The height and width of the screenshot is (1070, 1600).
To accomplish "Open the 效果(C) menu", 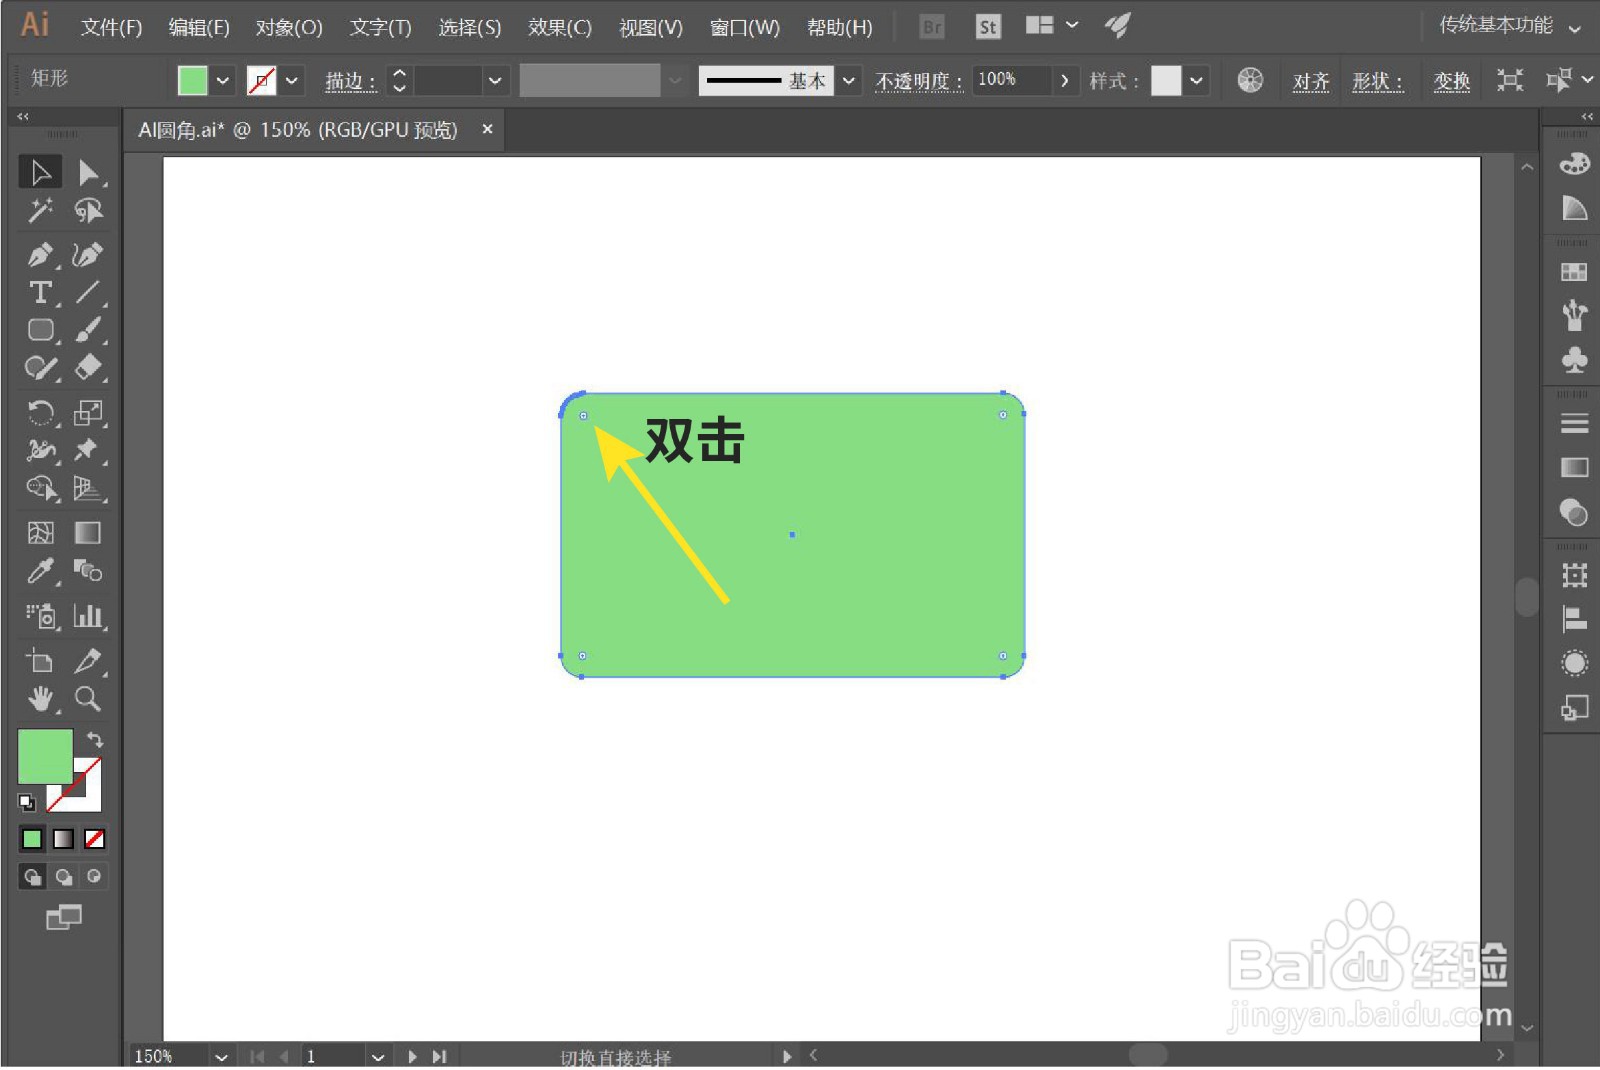I will click(560, 27).
